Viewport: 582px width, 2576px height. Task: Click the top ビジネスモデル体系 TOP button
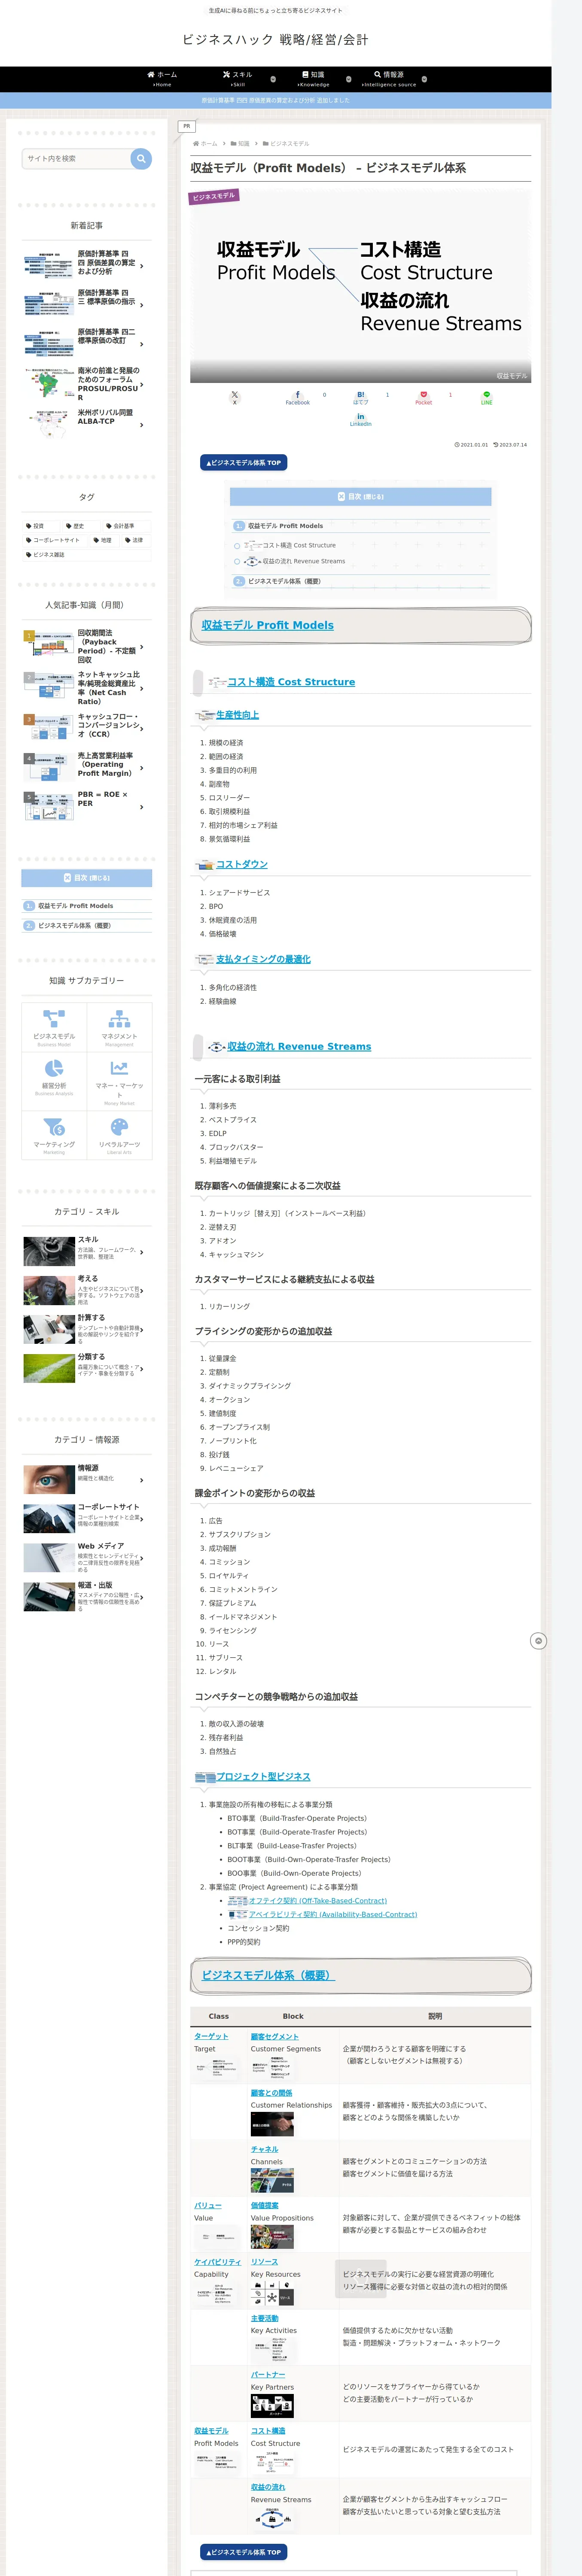[x=244, y=463]
